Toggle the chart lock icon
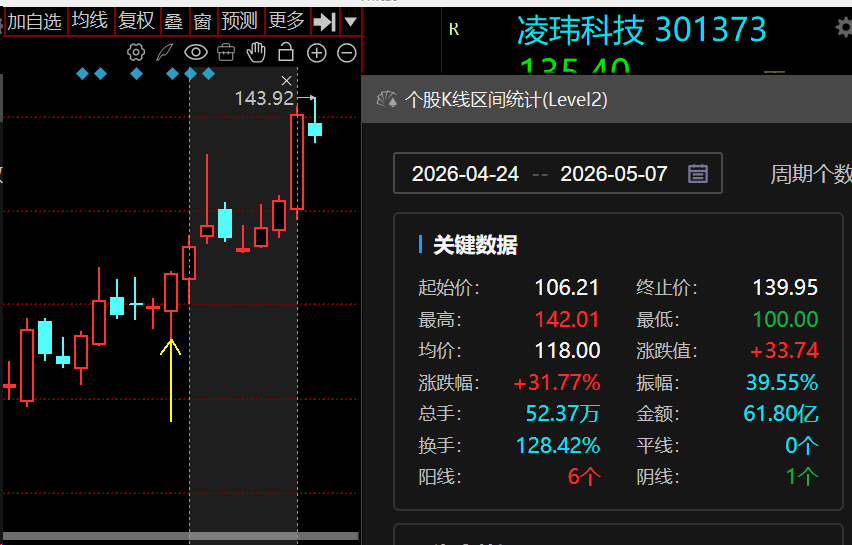This screenshot has height=545, width=852. pos(286,53)
